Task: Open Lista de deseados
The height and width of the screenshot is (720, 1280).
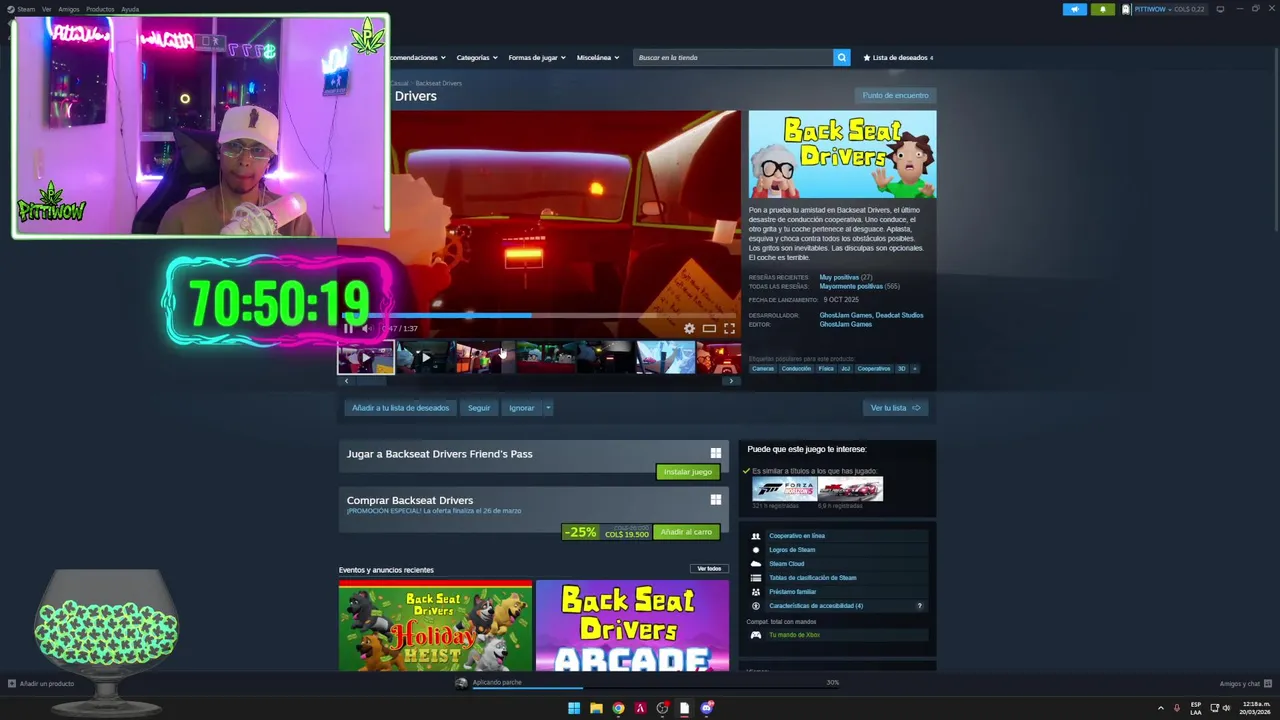Action: tap(898, 58)
